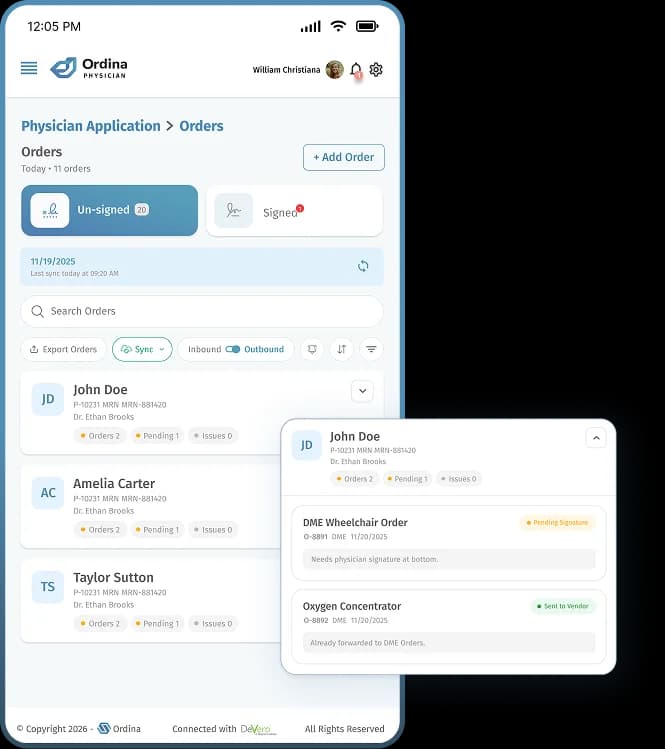This screenshot has height=749, width=665.
Task: Open the Sync dropdown
Action: pos(142,349)
